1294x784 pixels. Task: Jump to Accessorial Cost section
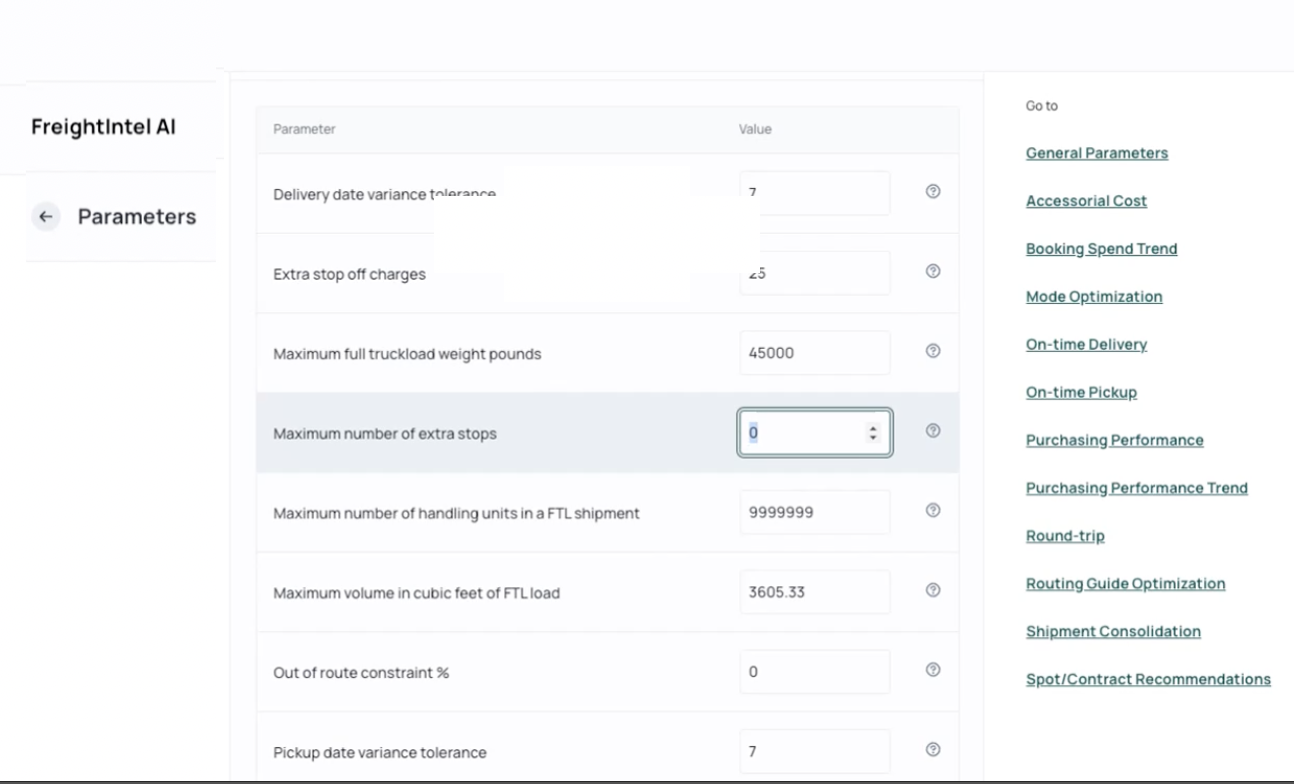click(x=1086, y=201)
